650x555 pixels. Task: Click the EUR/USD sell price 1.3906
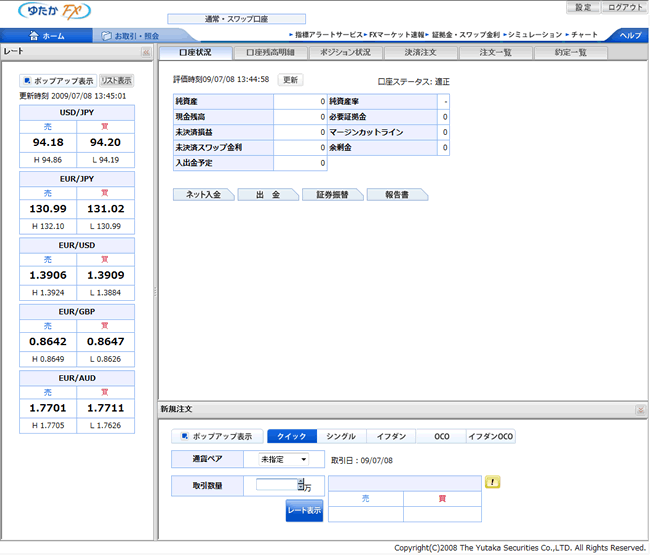pos(48,275)
